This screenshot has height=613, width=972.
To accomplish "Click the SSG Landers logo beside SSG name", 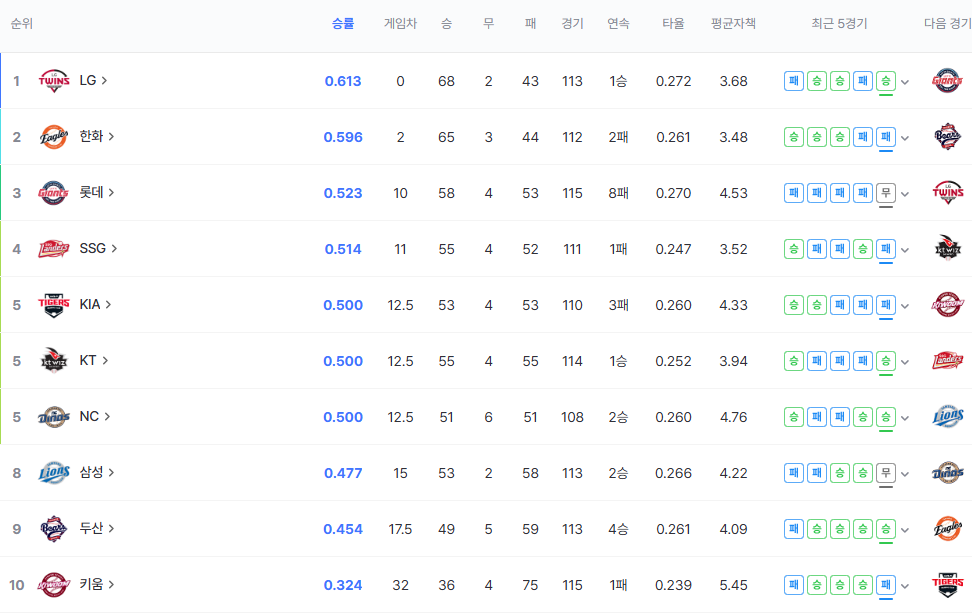I will click(53, 249).
